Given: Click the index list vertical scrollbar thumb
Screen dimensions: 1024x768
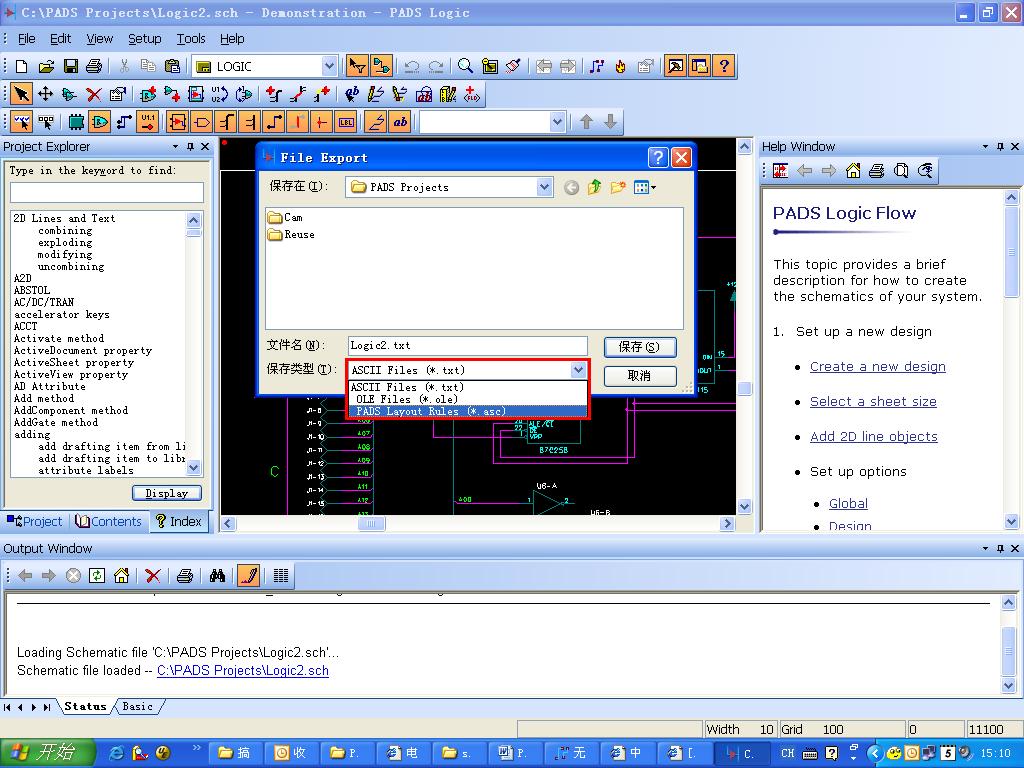Looking at the screenshot, I should click(x=193, y=232).
